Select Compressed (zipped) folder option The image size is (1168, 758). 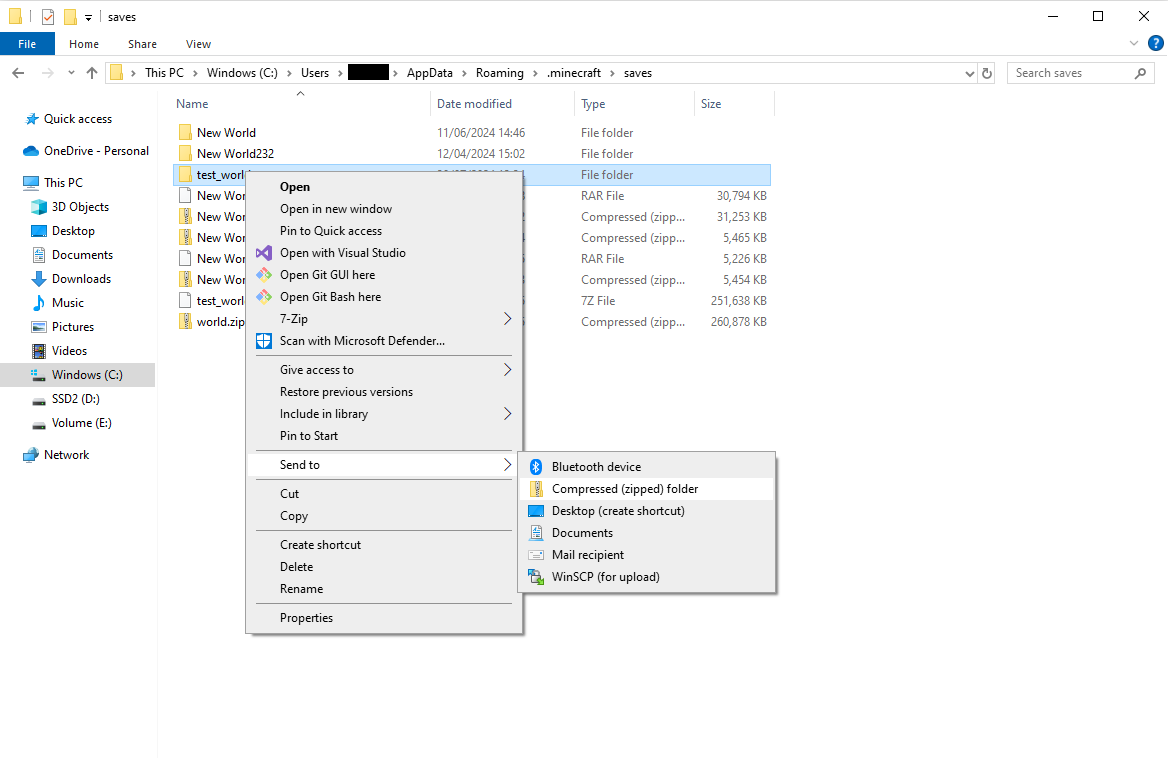(x=624, y=489)
